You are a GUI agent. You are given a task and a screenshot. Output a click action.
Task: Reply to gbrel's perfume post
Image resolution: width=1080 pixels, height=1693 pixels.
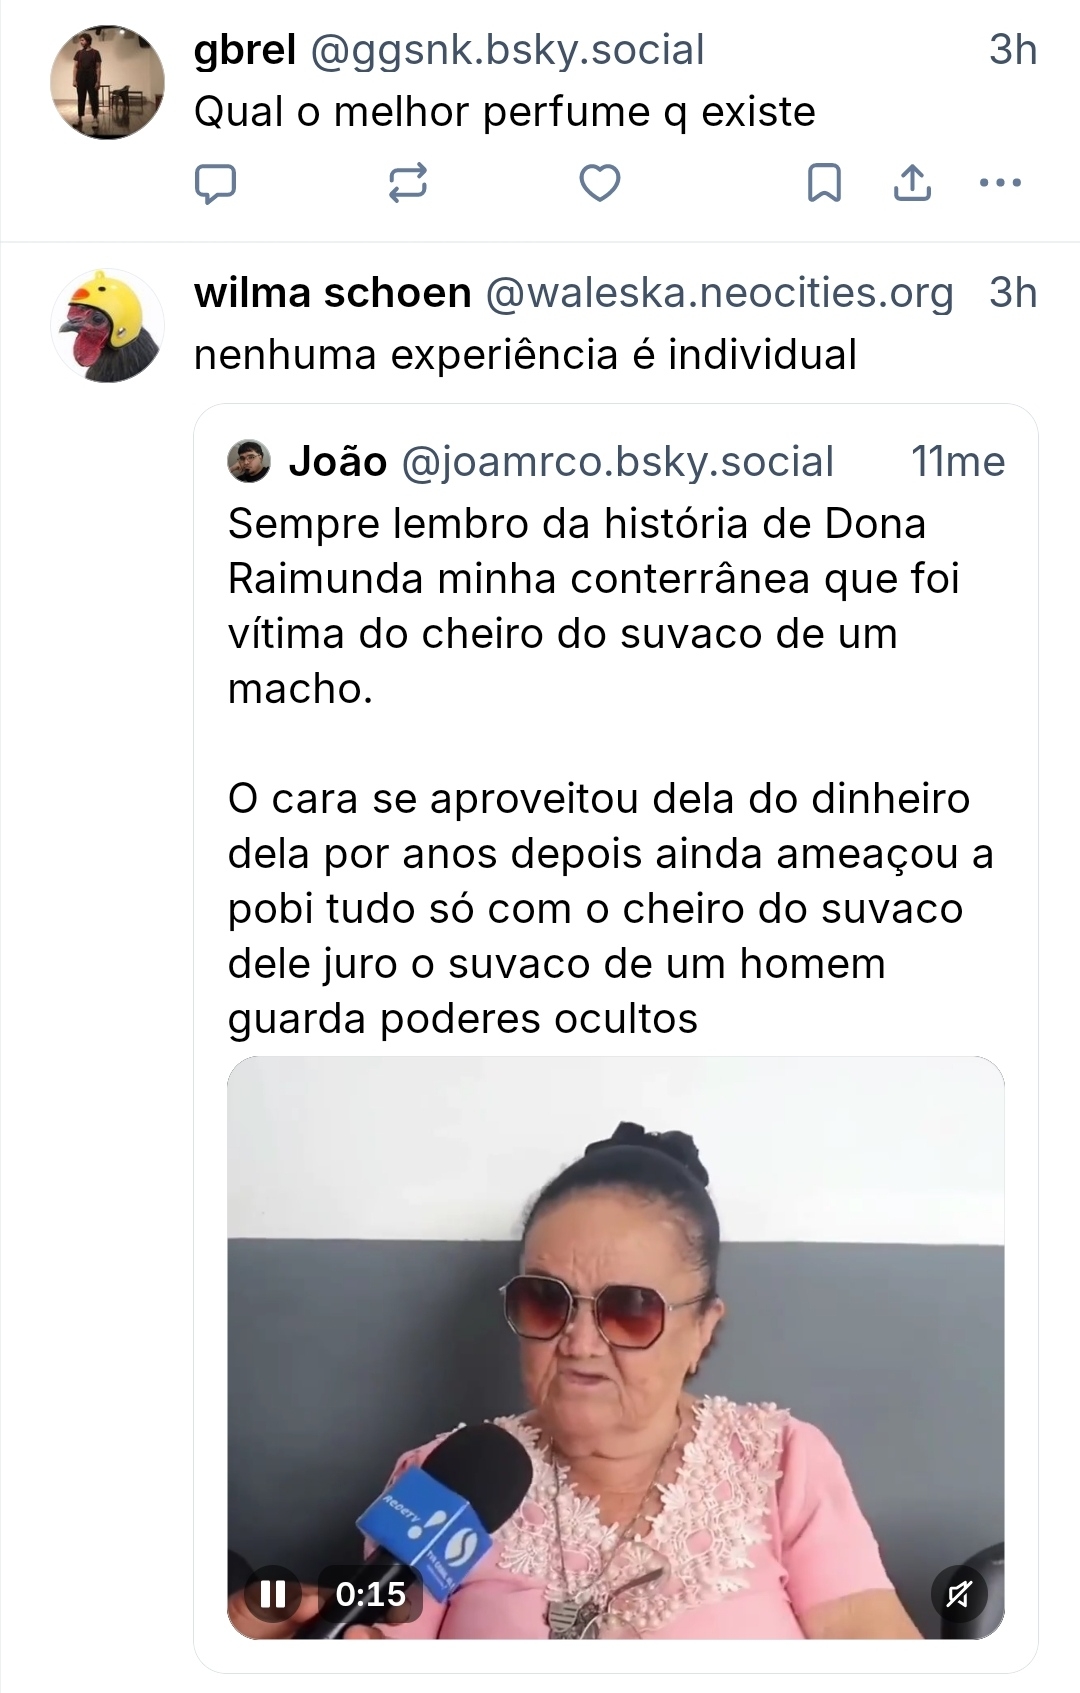point(215,183)
